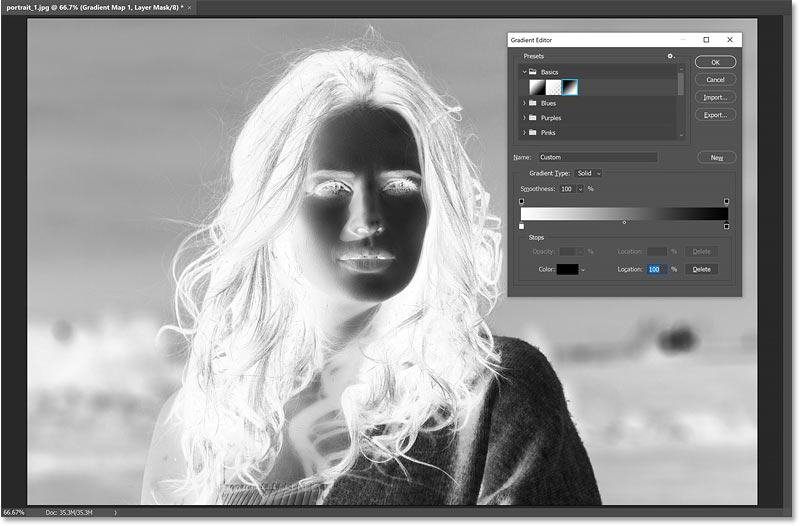Viewport: 802px width, 526px height.
Task: Click the Doc: 35.3M/35.3M status info
Action: pos(69,512)
